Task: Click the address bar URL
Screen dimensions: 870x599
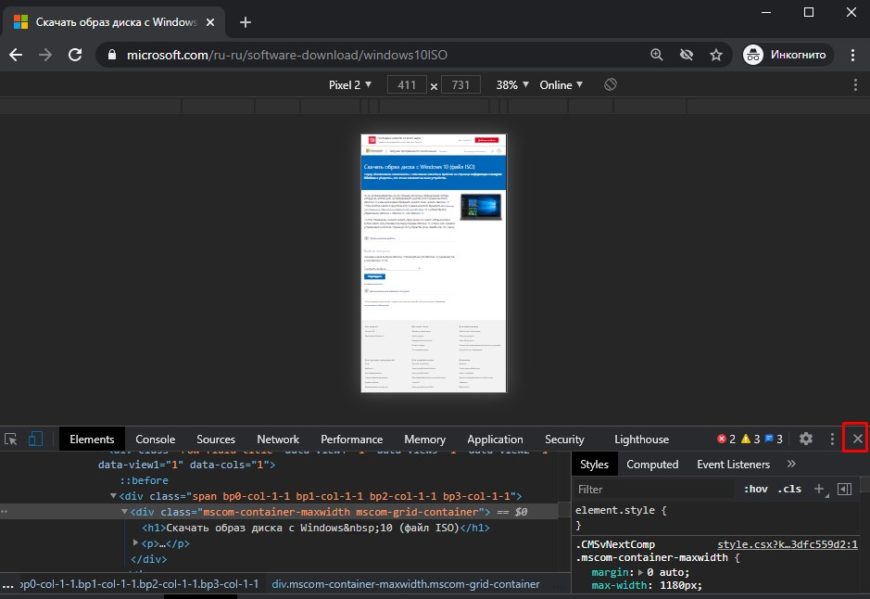Action: [x=287, y=54]
